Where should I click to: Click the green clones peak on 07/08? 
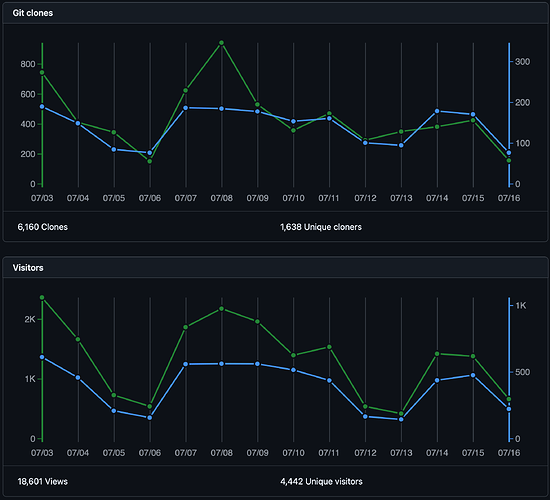point(221,43)
